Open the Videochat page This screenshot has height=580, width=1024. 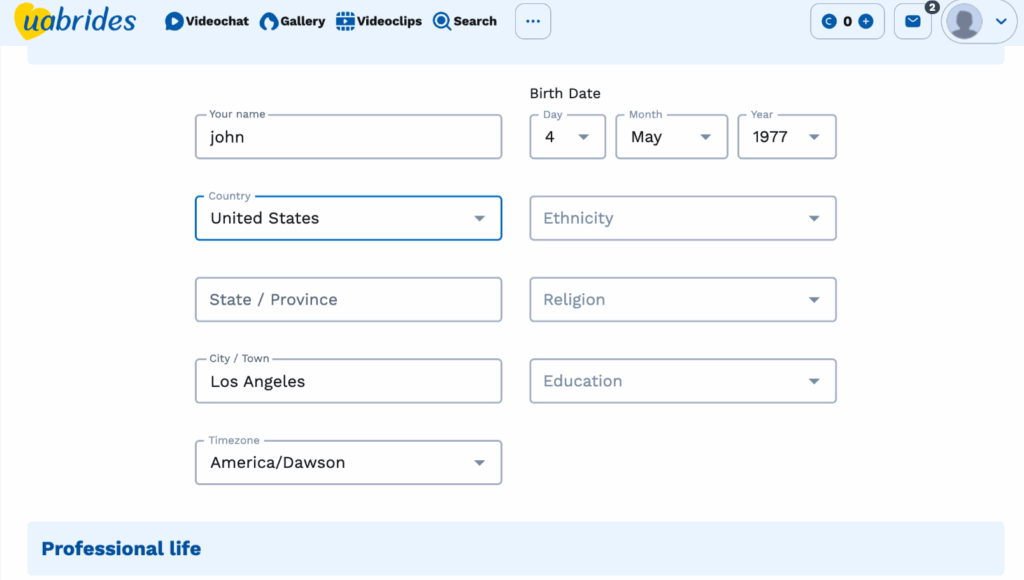pos(207,21)
